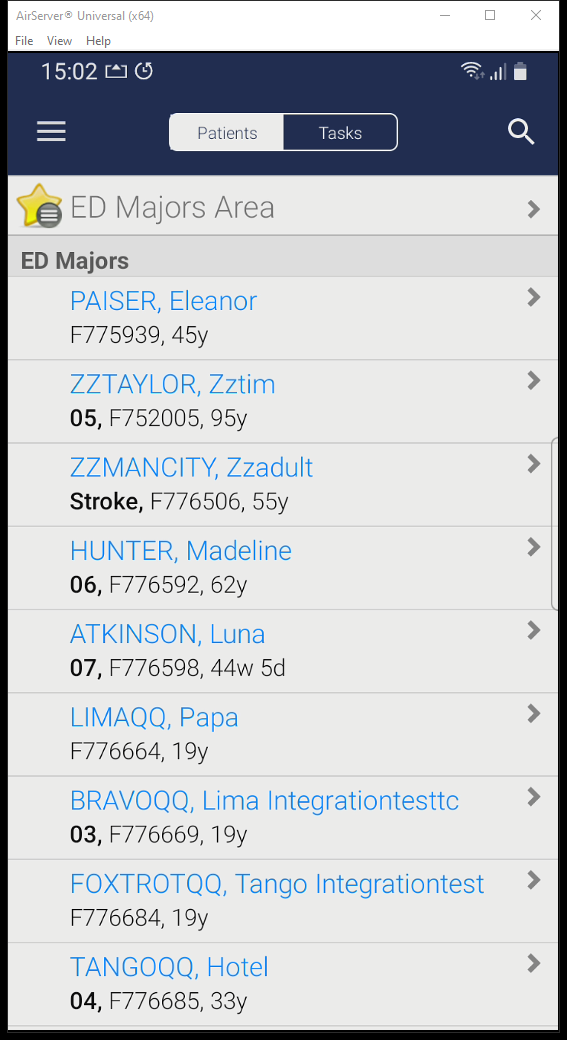Tap the sync clock icon in status bar
Viewport: 567px width, 1040px height.
pos(144,71)
